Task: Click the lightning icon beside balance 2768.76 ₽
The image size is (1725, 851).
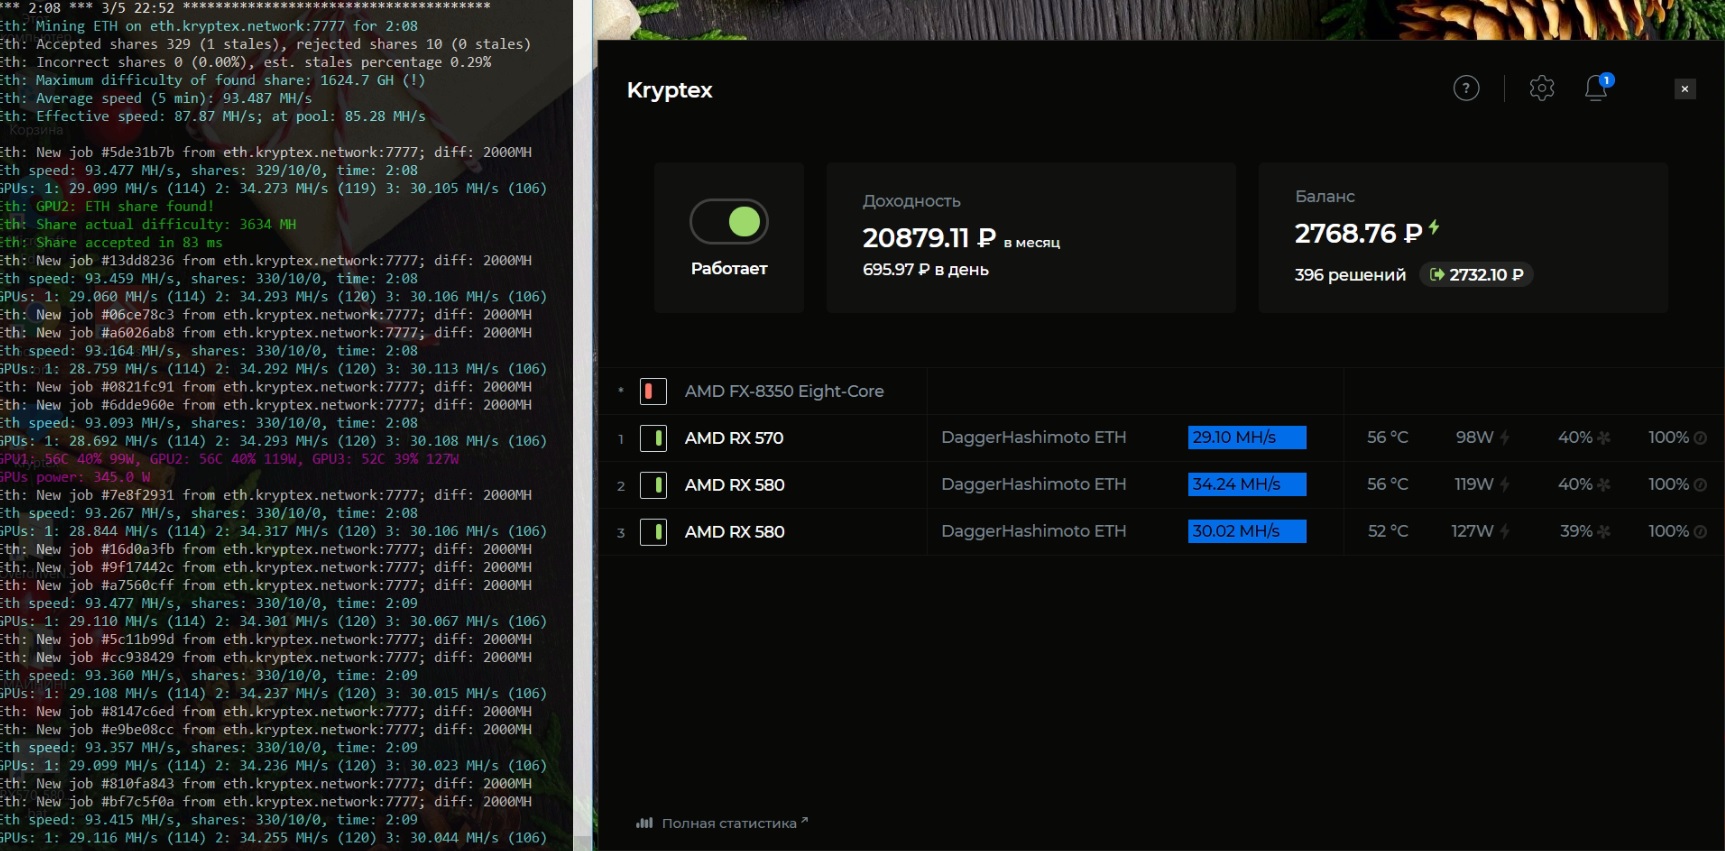Action: click(1434, 228)
